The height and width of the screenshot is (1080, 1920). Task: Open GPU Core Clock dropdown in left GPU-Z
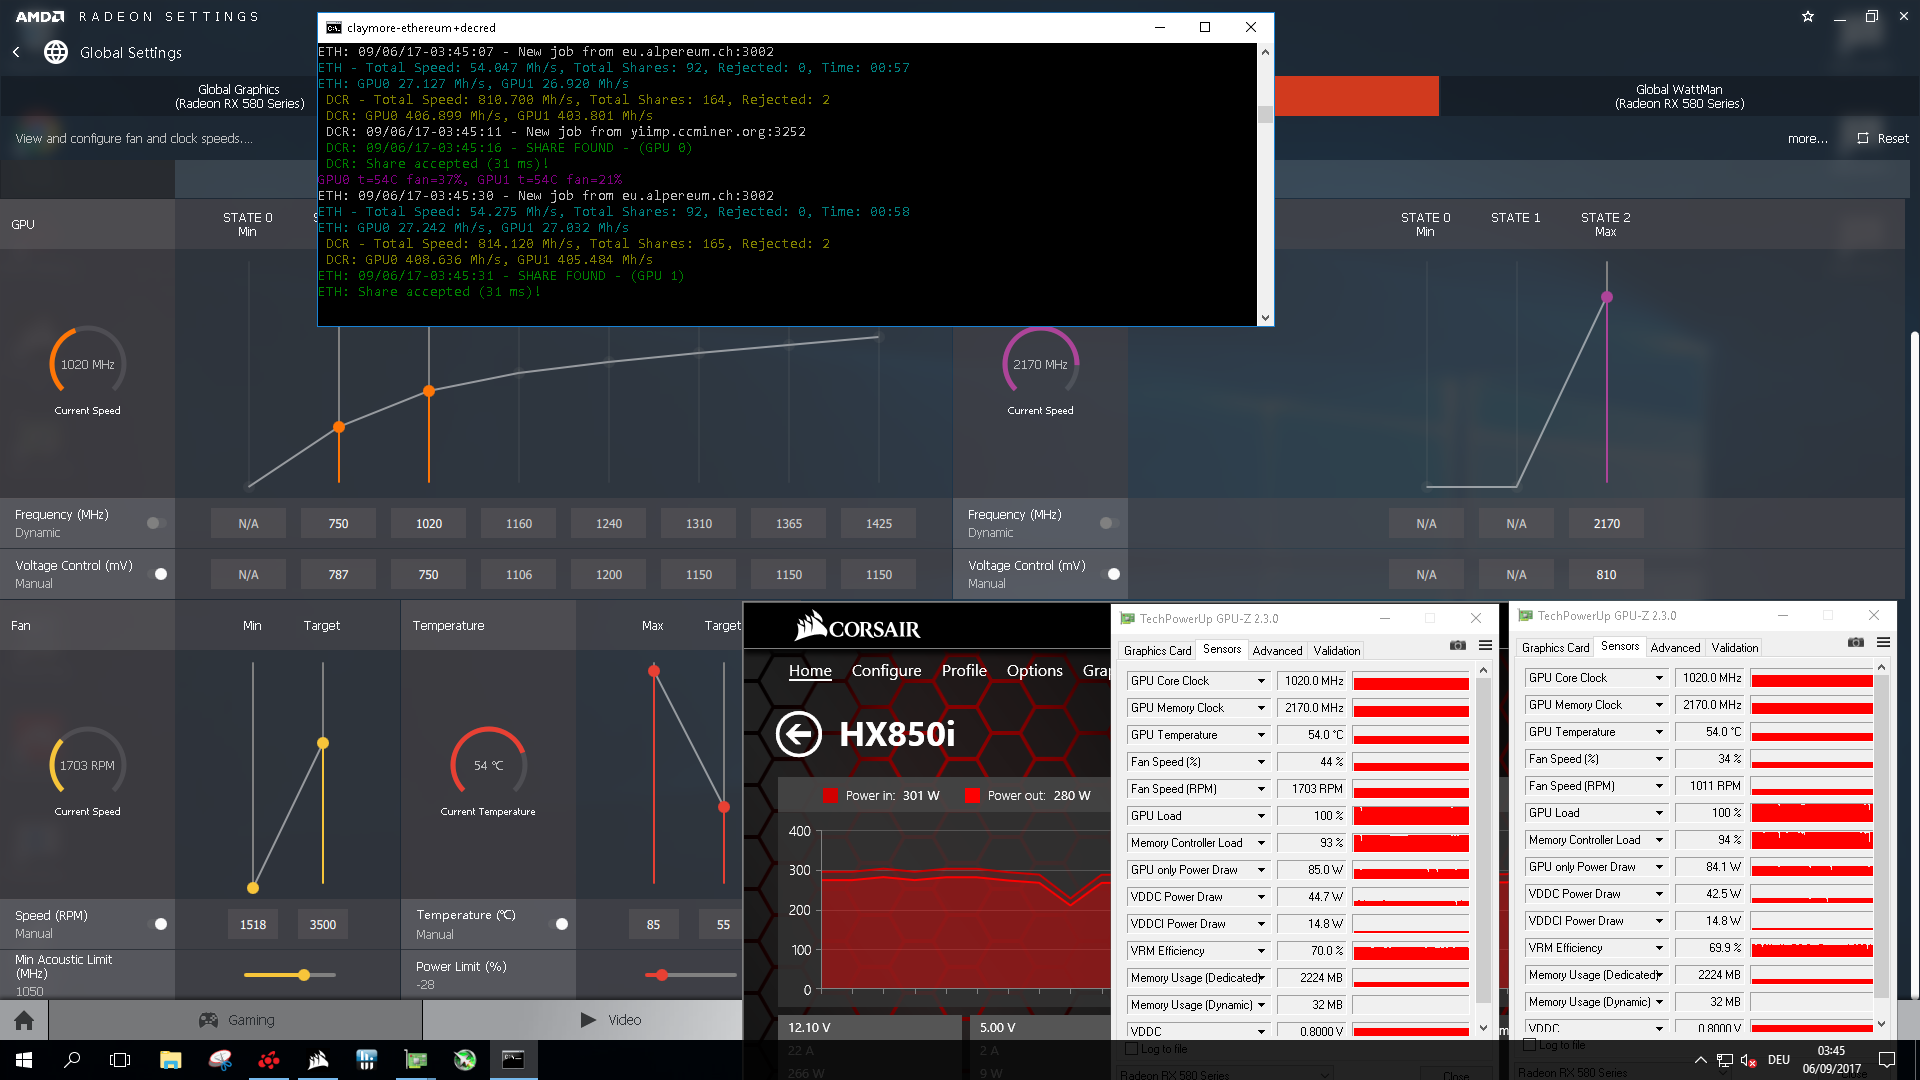click(x=1261, y=681)
